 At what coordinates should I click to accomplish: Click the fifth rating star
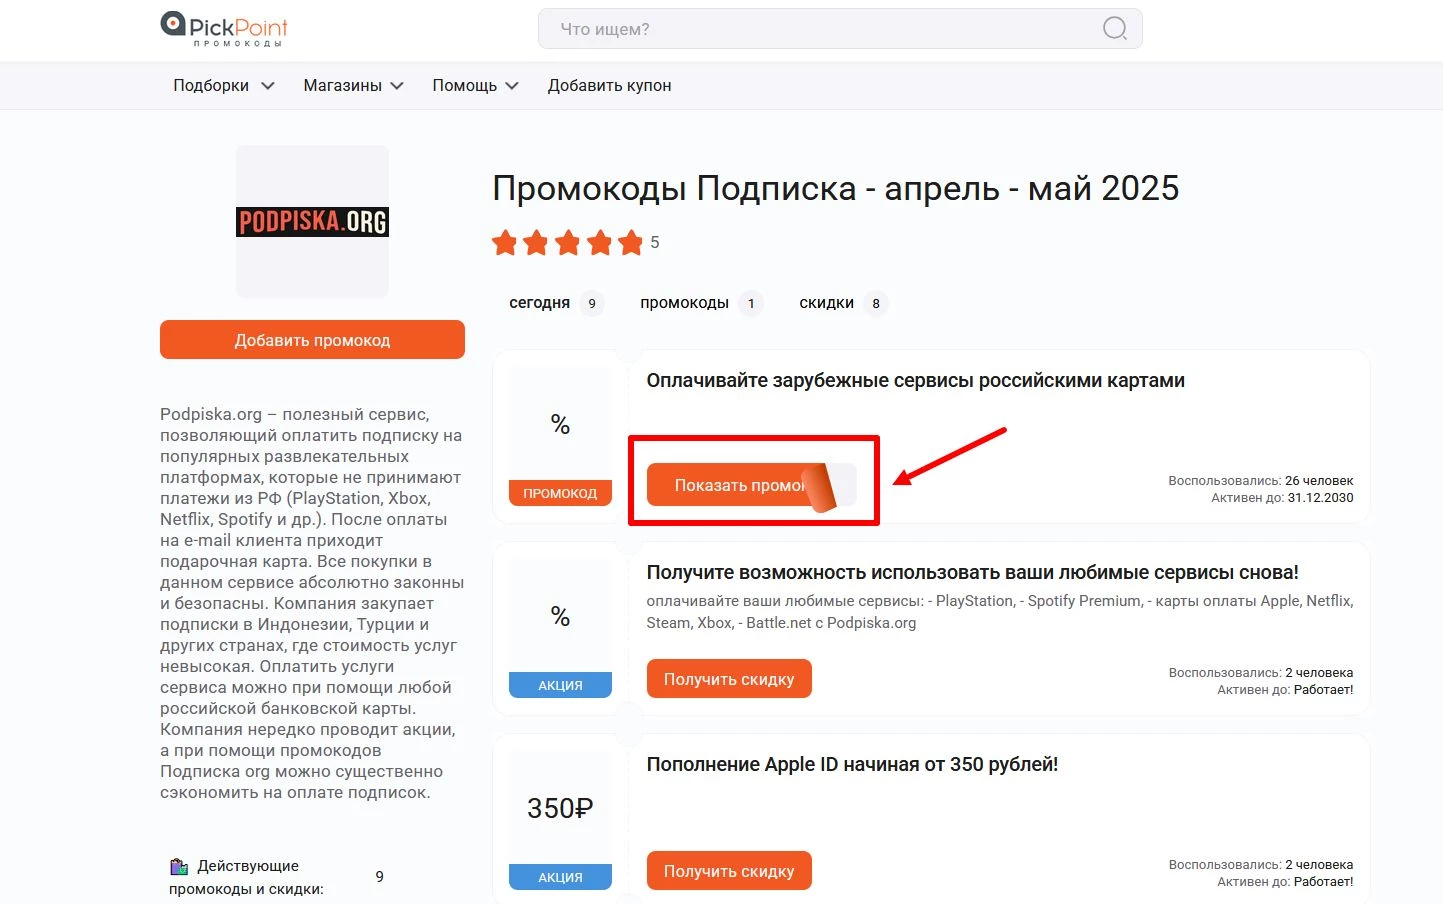point(631,242)
